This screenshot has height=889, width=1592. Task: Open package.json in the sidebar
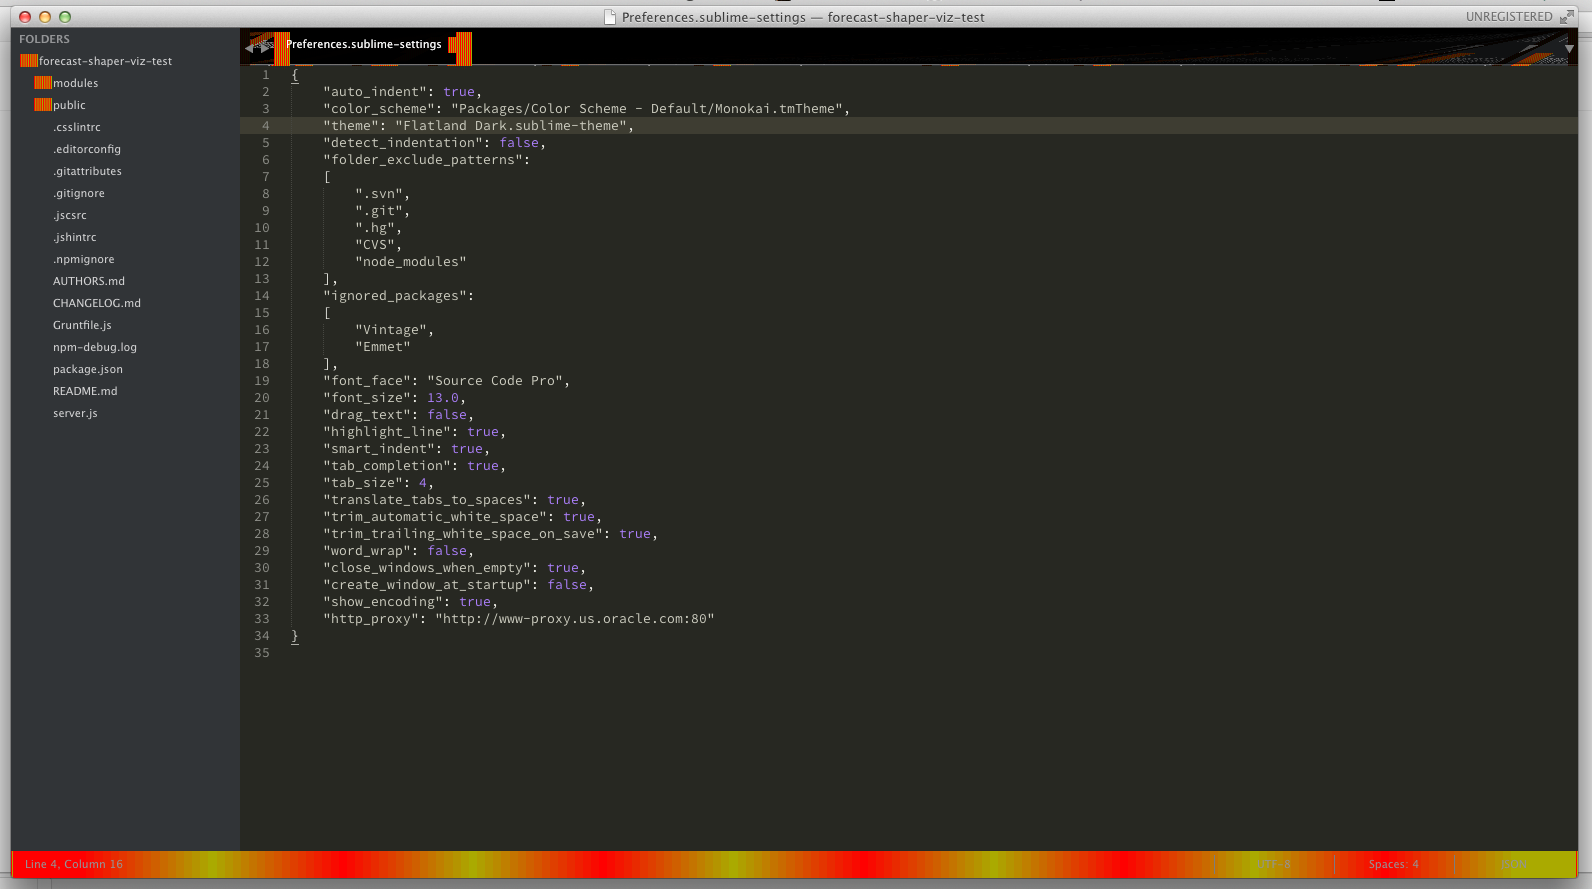tap(88, 369)
